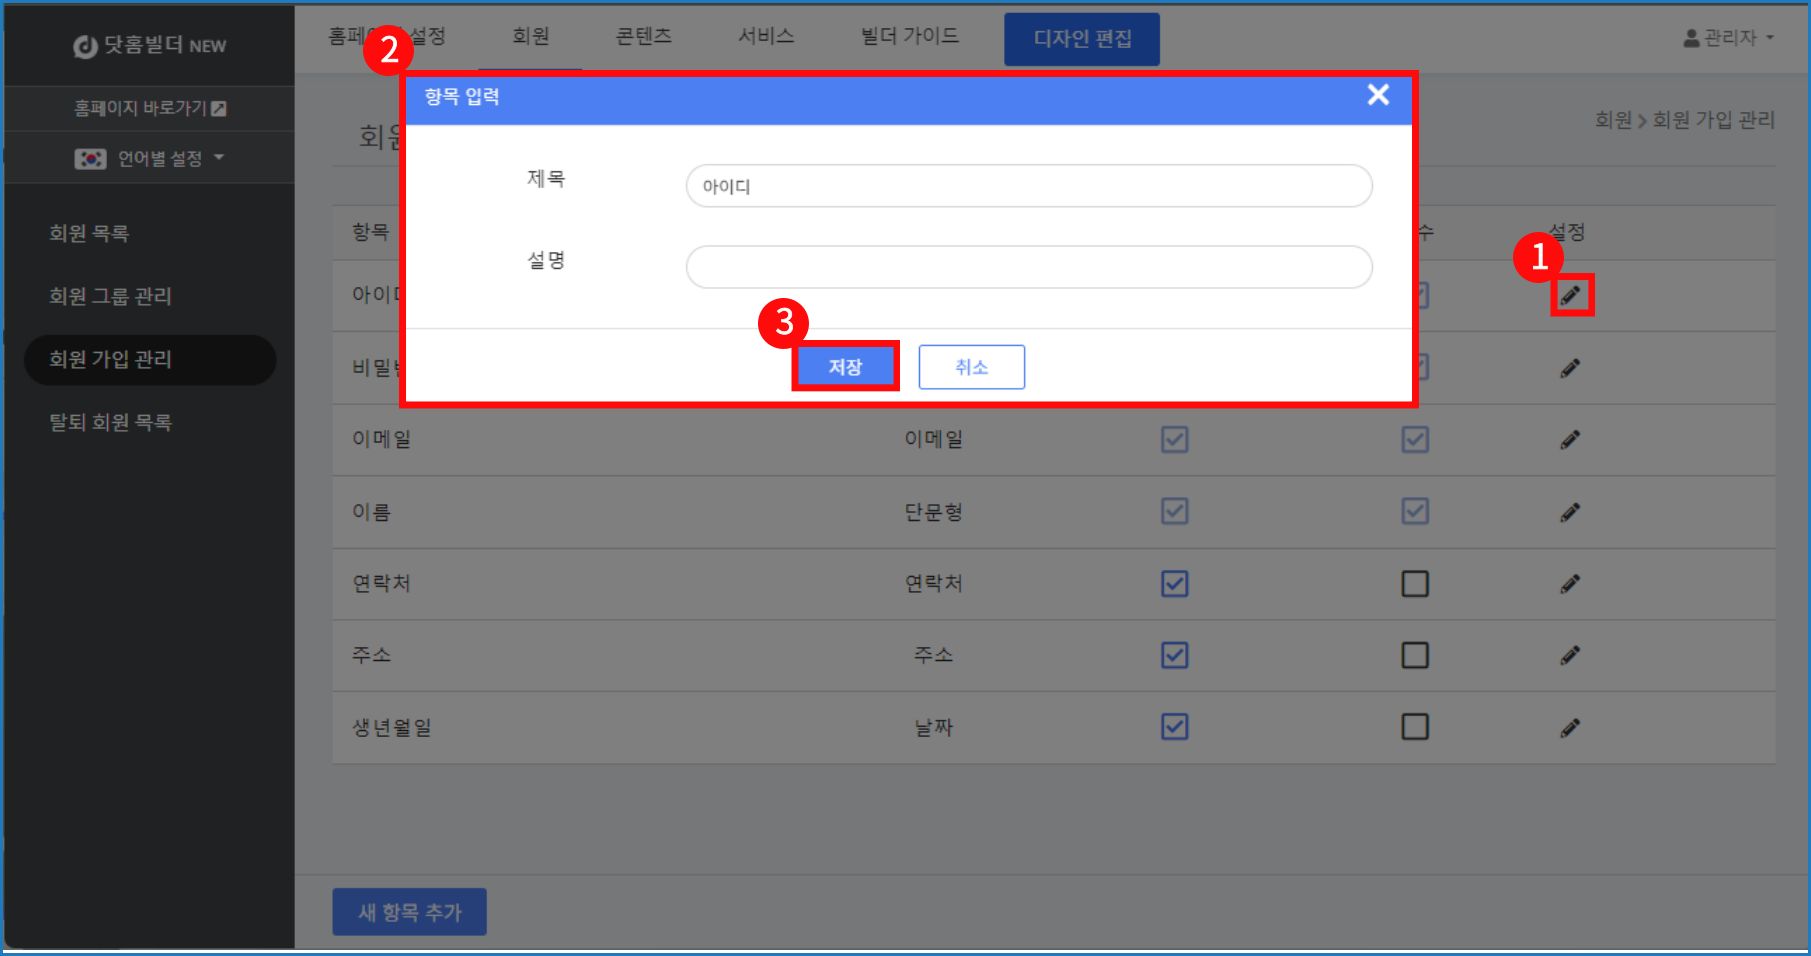Expand the 언어별 설정 dropdown

tap(150, 158)
